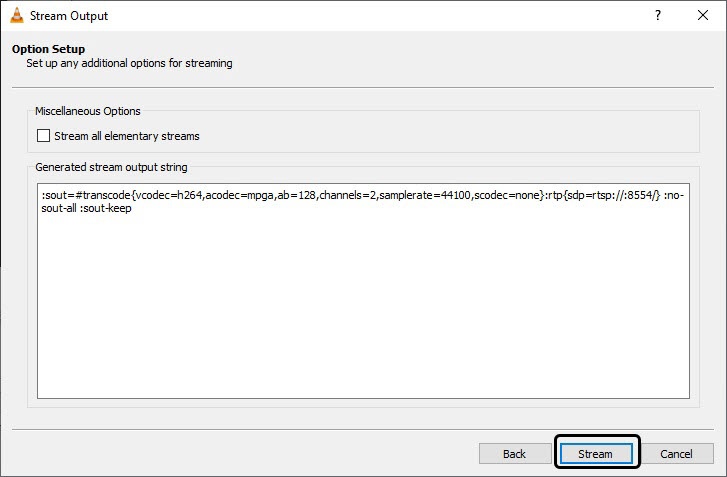Click the 'Miscellaneous Options' group label

click(x=88, y=111)
